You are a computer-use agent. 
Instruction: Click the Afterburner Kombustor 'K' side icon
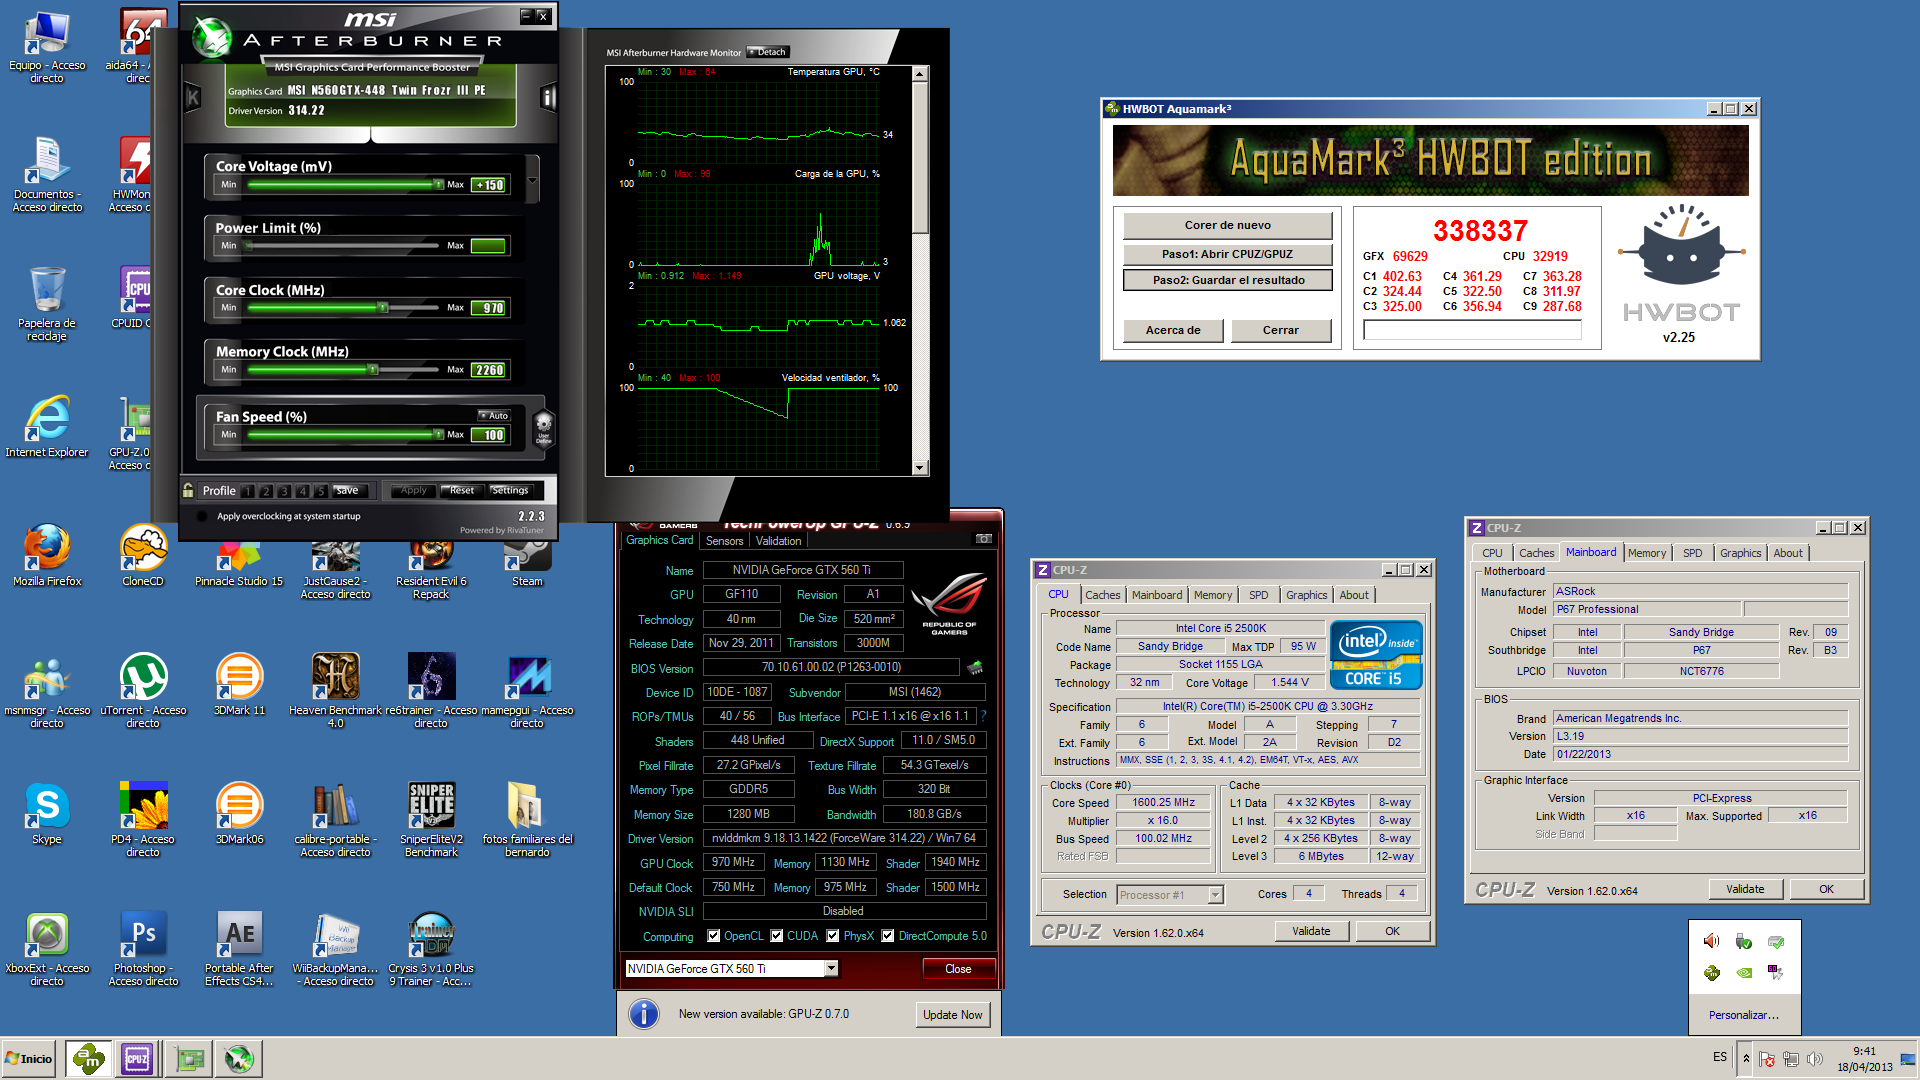click(193, 97)
